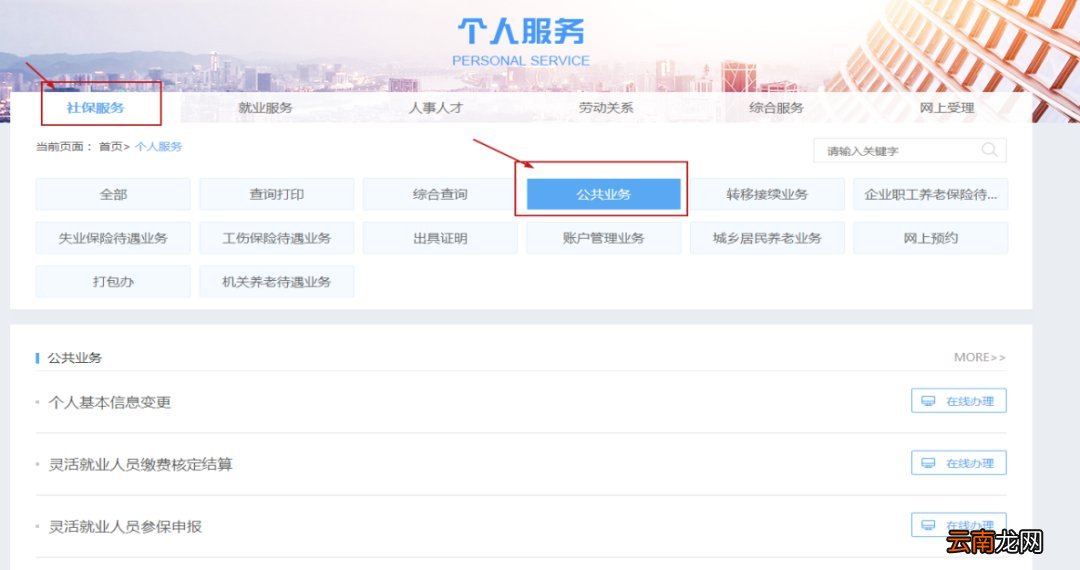Screen dimensions: 1080x570
Task: Select the highlighted 公共业务 category
Action: click(x=603, y=194)
